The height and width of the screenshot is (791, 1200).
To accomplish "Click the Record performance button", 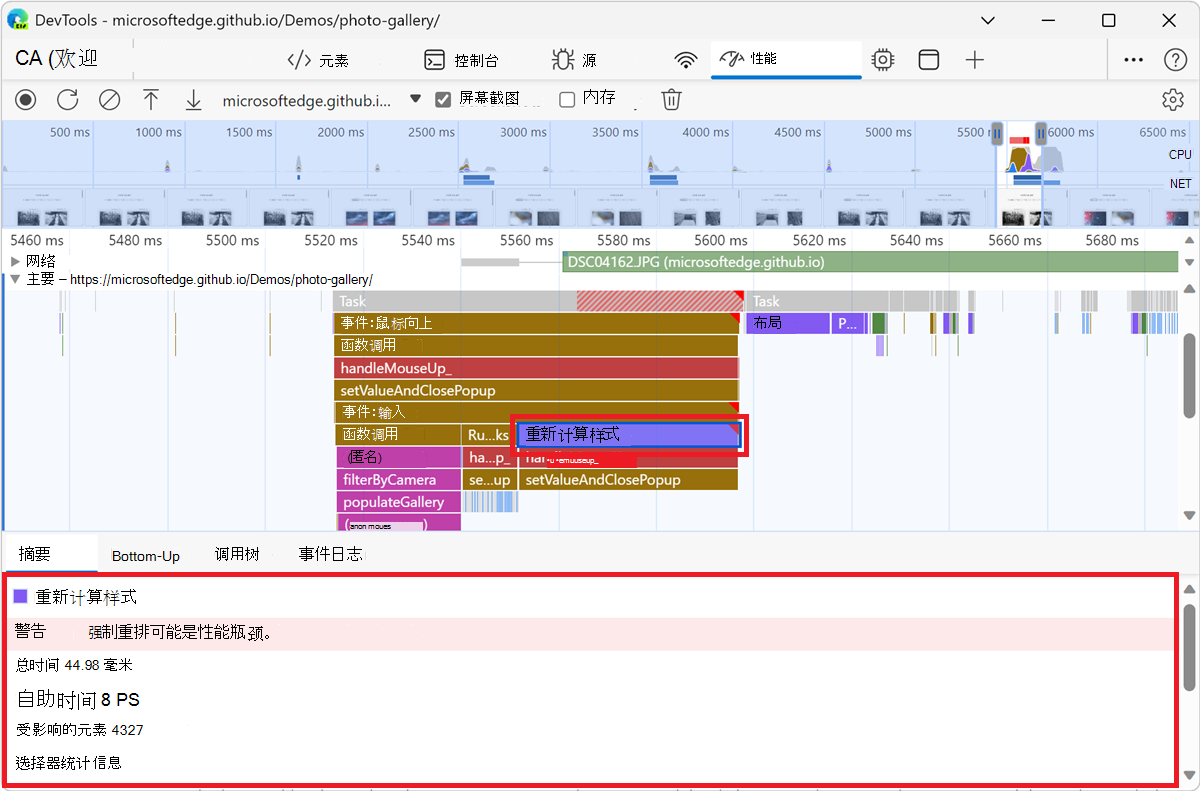I will (x=25, y=99).
